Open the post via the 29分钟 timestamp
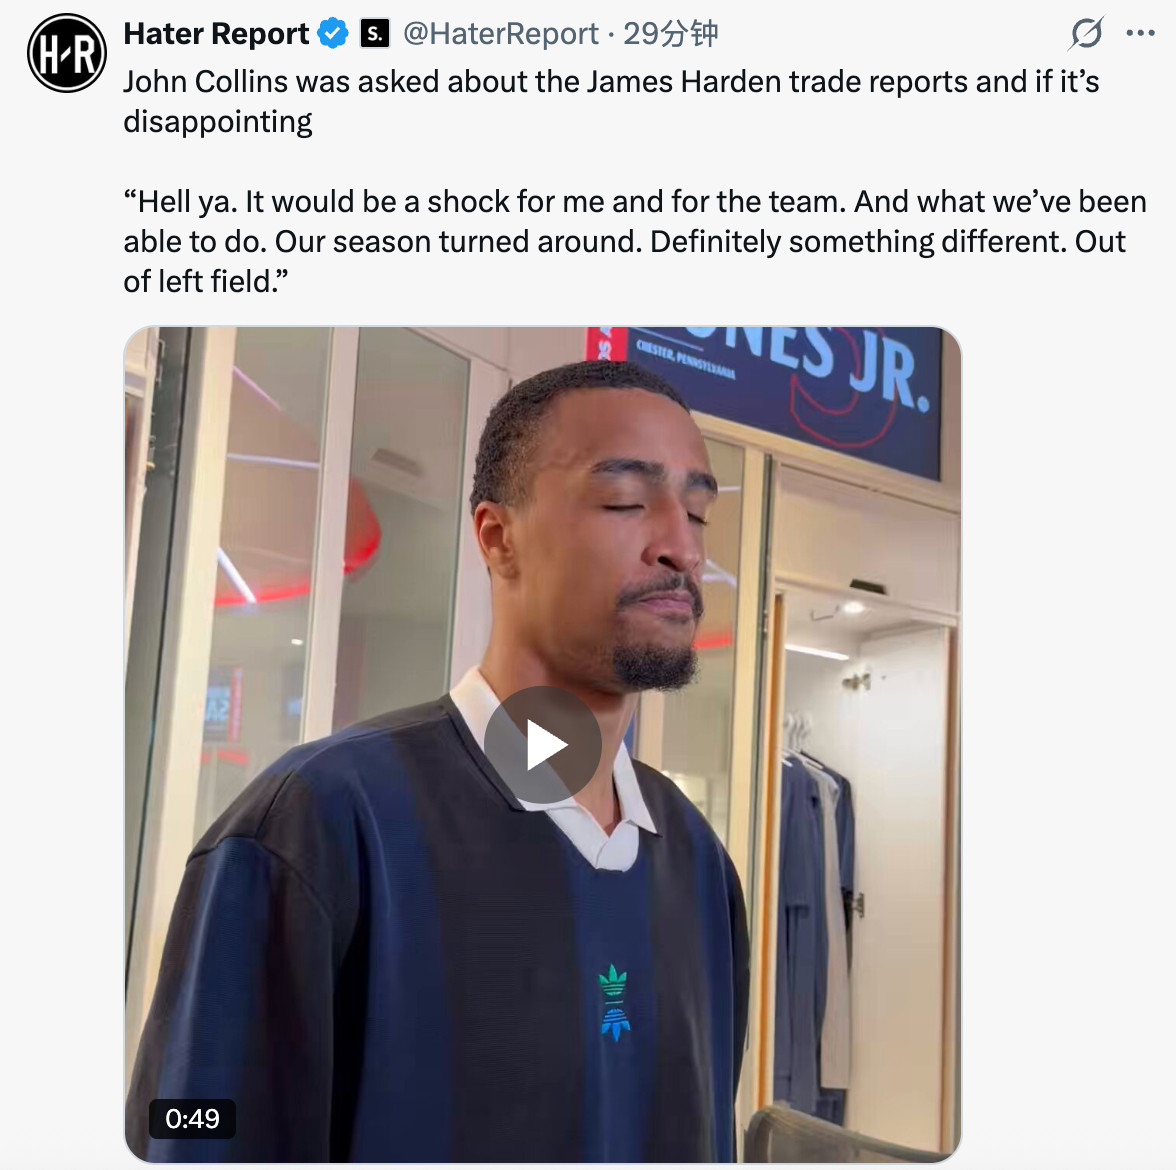 (x=670, y=34)
